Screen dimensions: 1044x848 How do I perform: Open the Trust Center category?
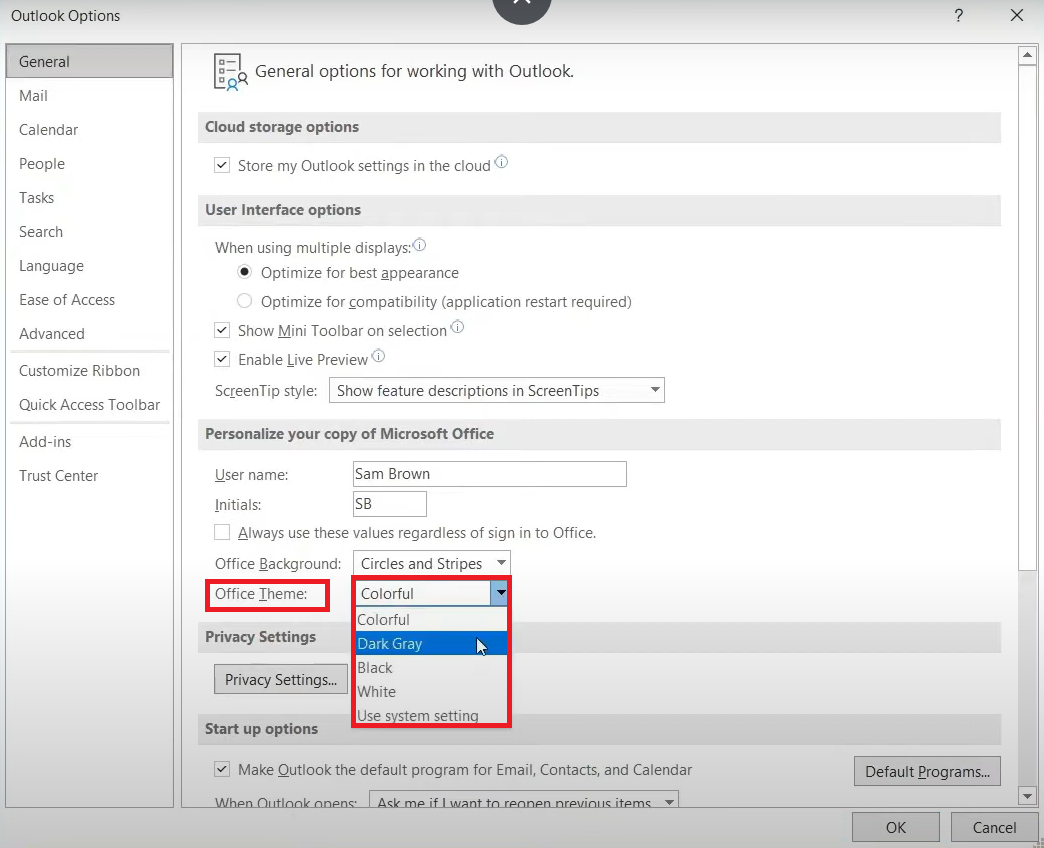pos(89,476)
